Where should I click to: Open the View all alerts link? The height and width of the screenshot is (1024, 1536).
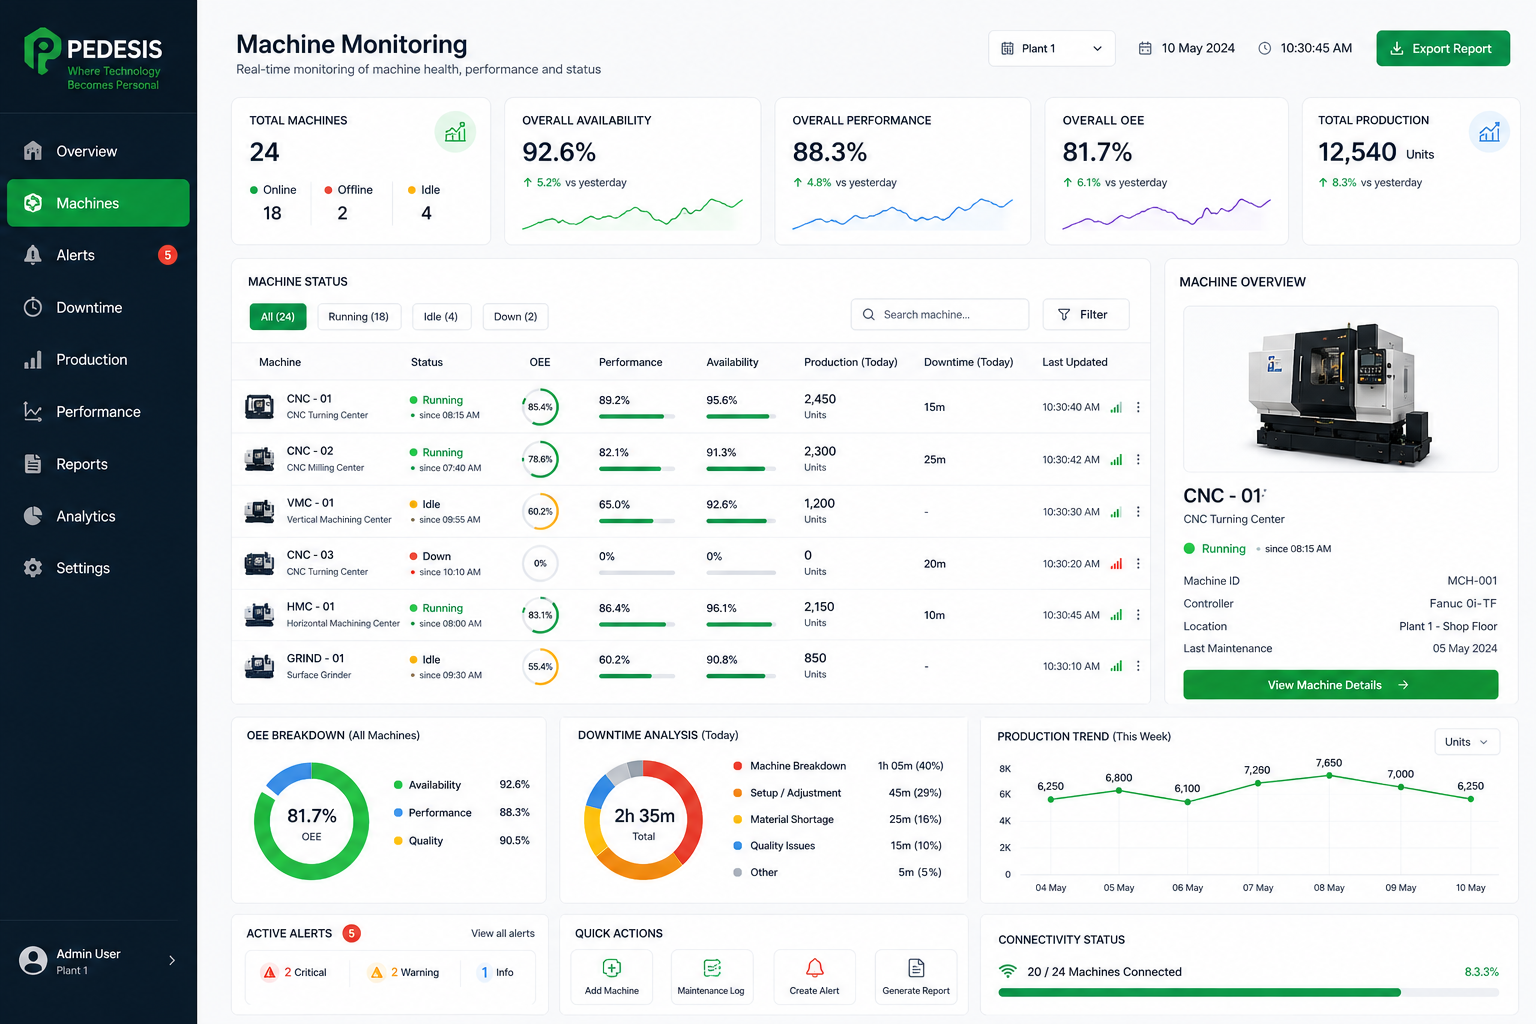pos(503,933)
